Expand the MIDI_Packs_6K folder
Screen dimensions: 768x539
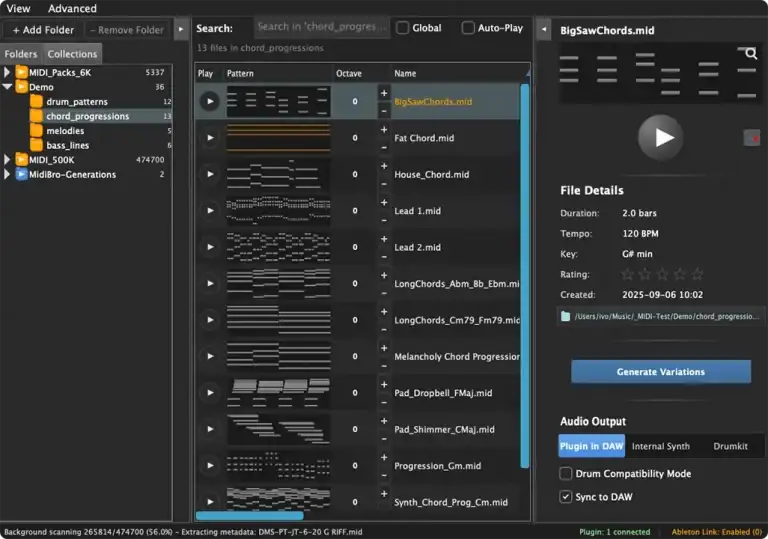pos(7,73)
